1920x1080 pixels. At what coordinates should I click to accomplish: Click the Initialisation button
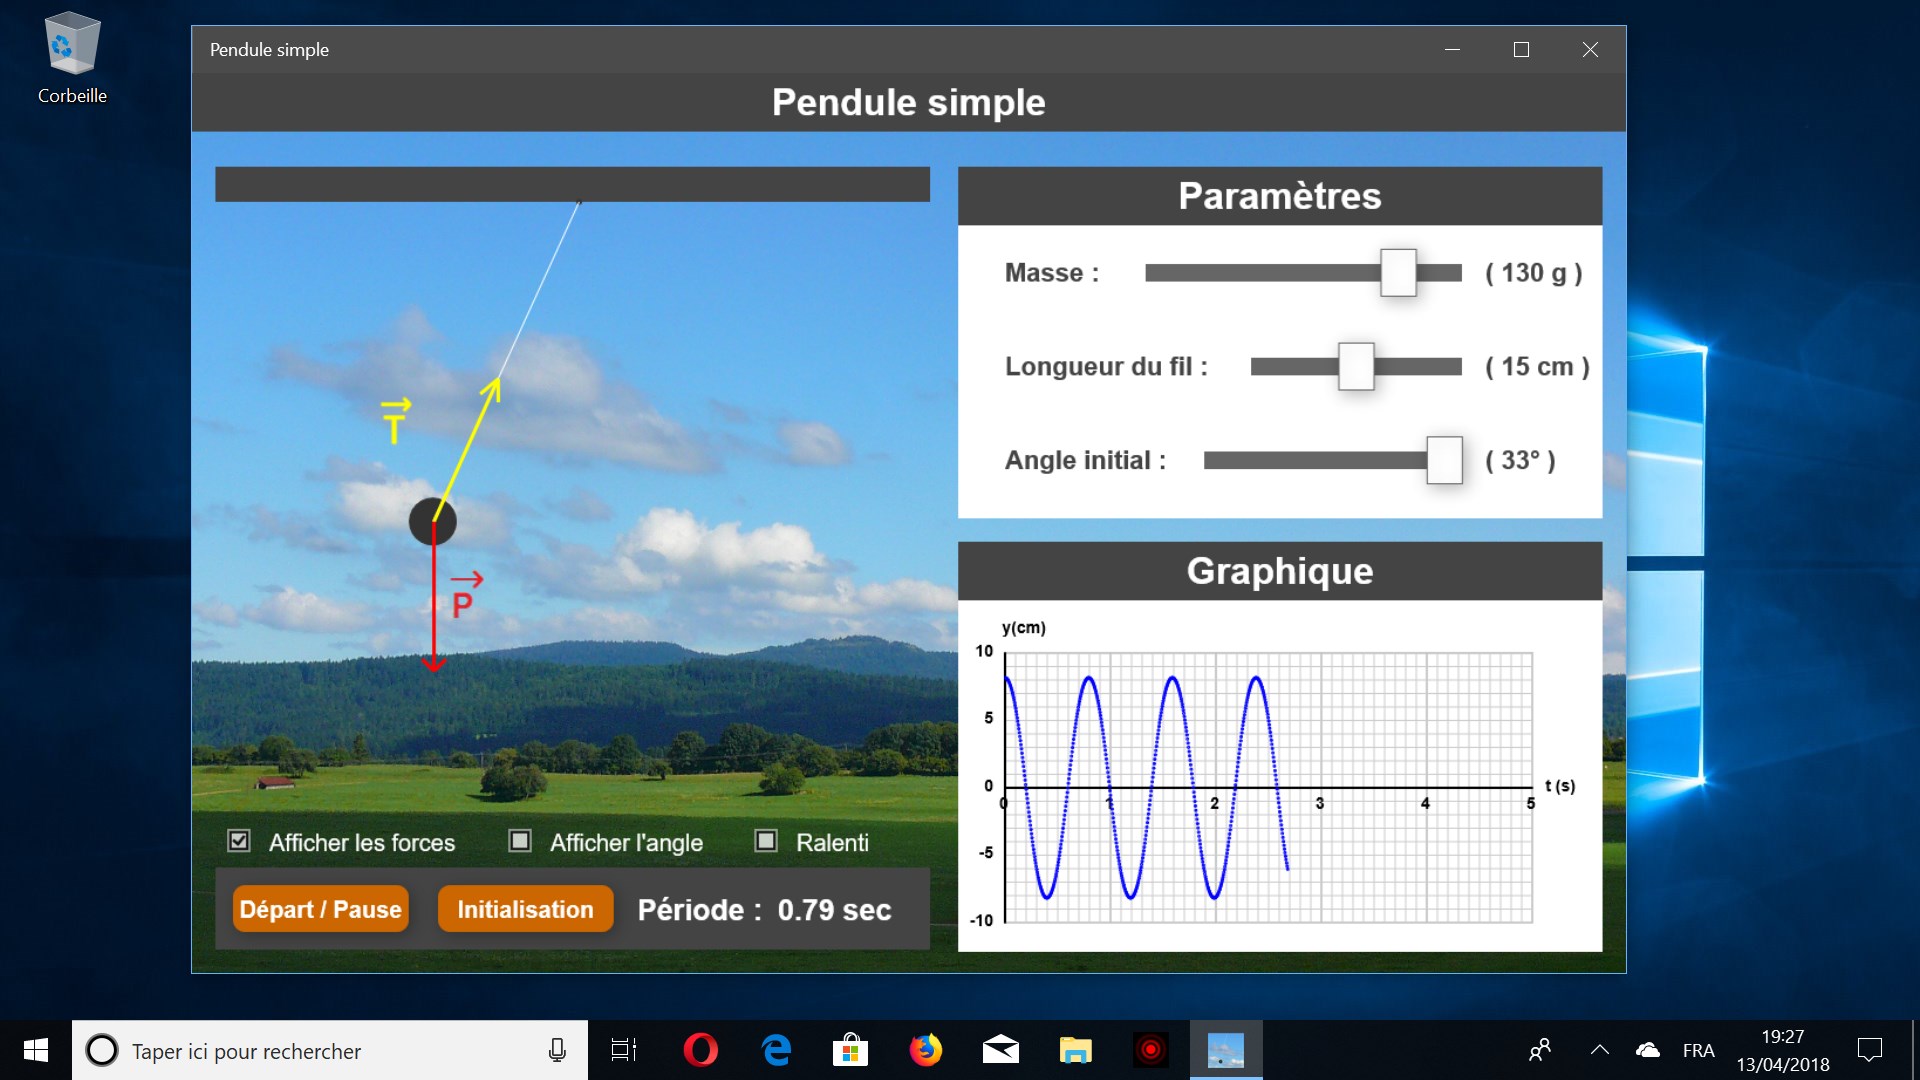pyautogui.click(x=525, y=909)
